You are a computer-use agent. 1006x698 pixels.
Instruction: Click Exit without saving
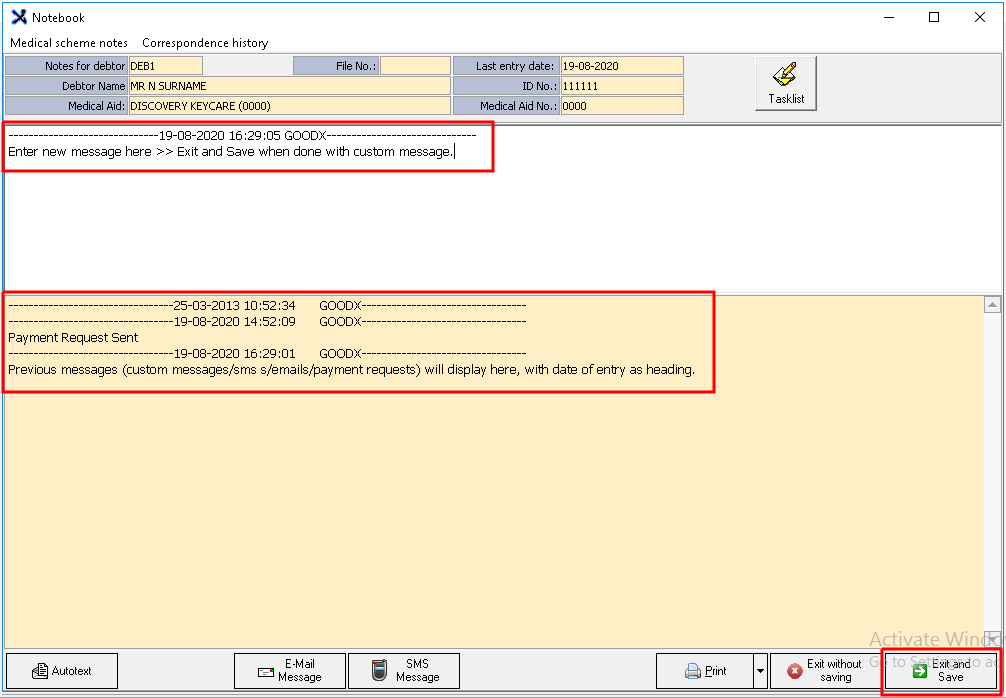click(825, 670)
